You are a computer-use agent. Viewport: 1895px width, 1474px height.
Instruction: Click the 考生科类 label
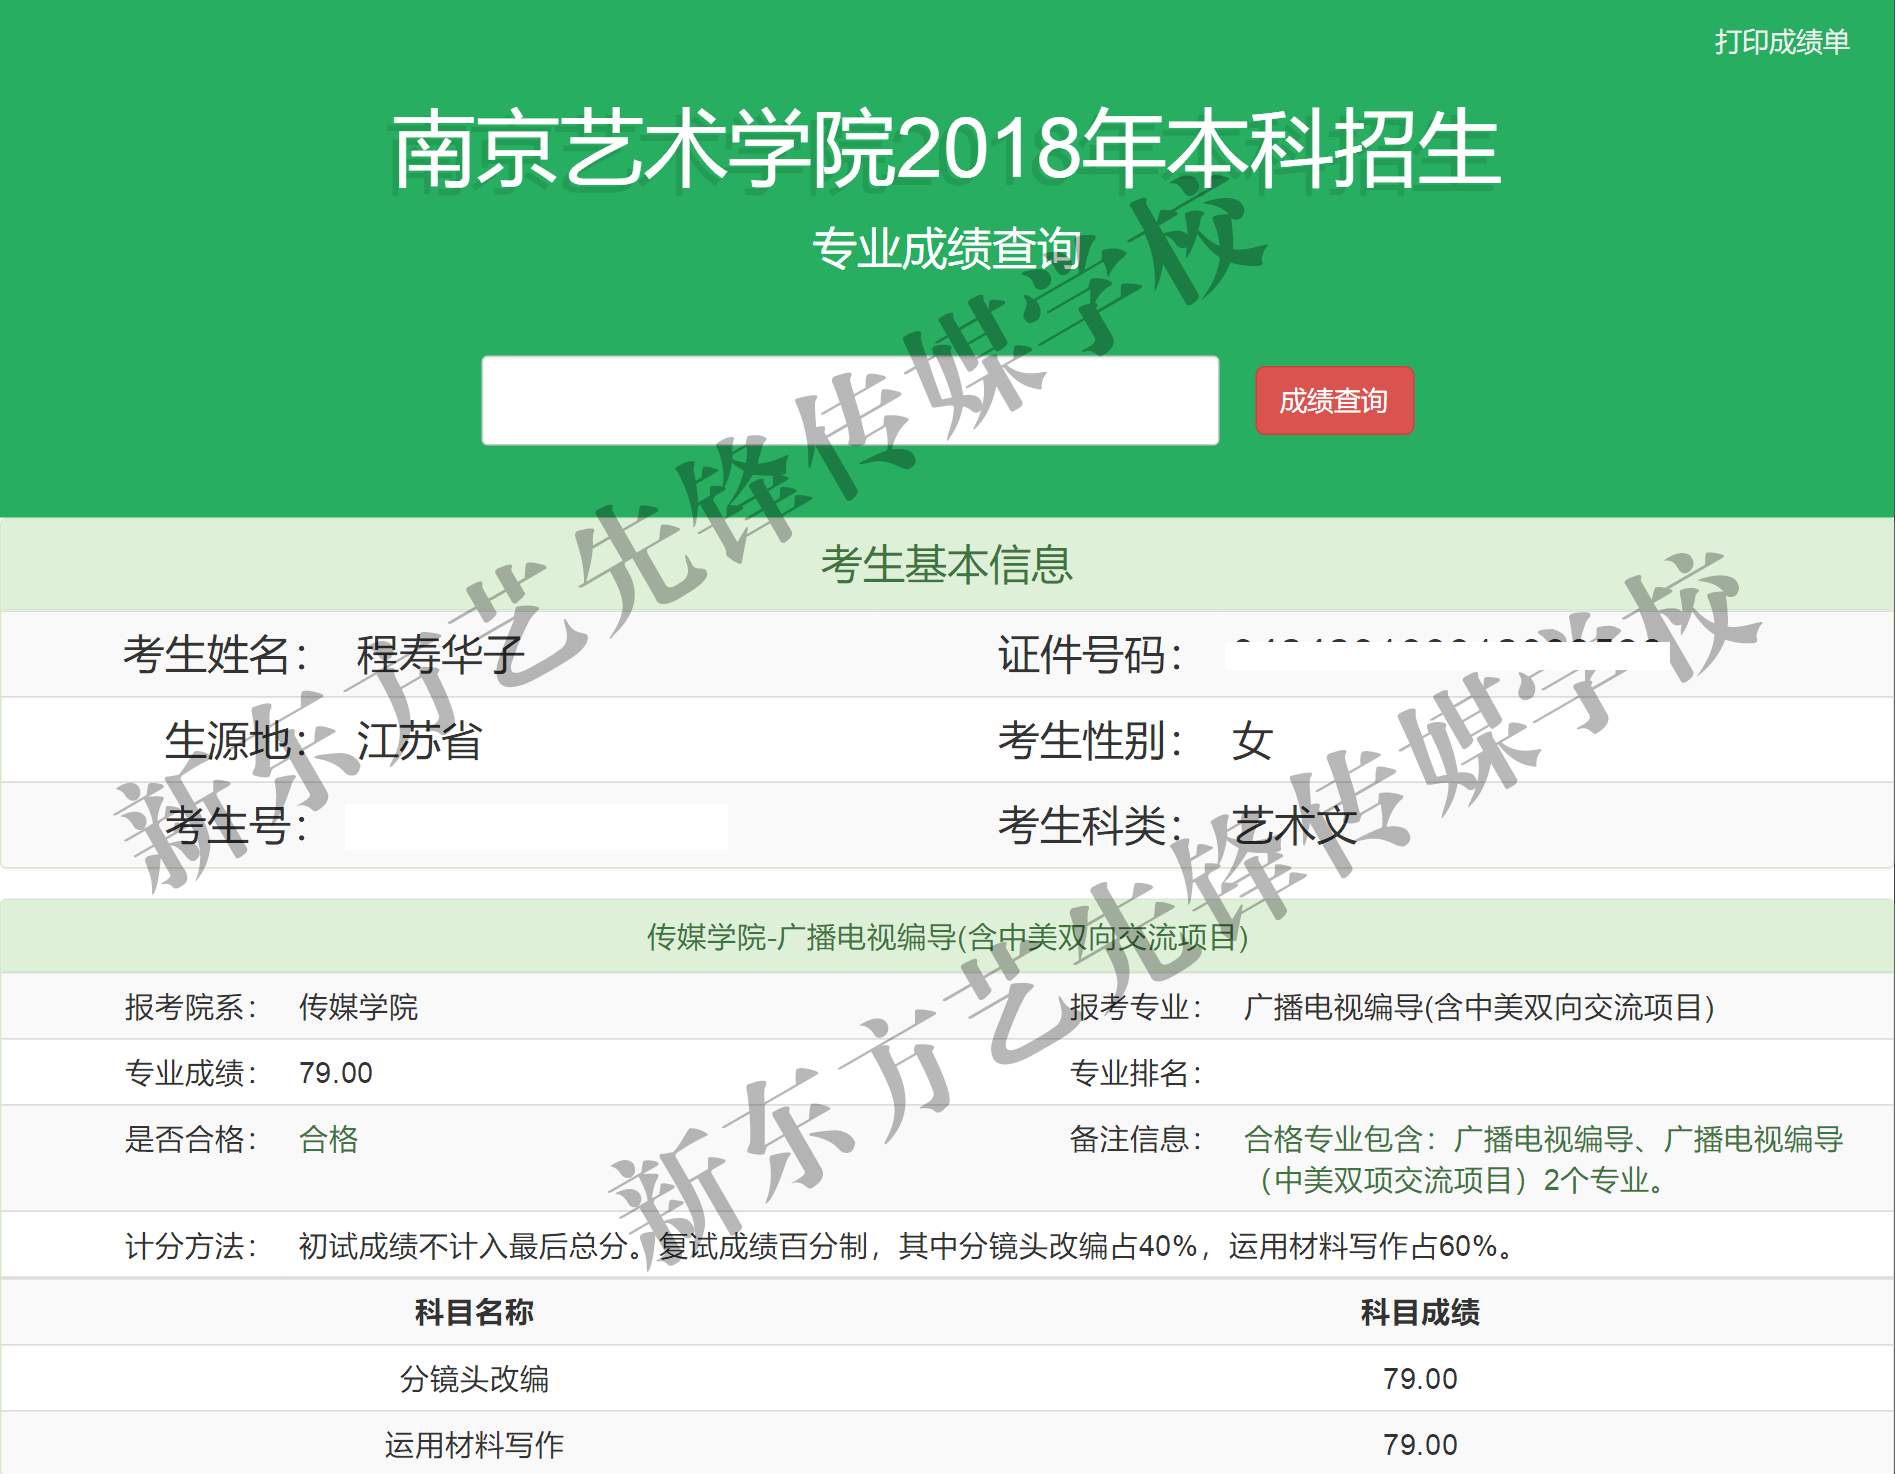(1091, 826)
